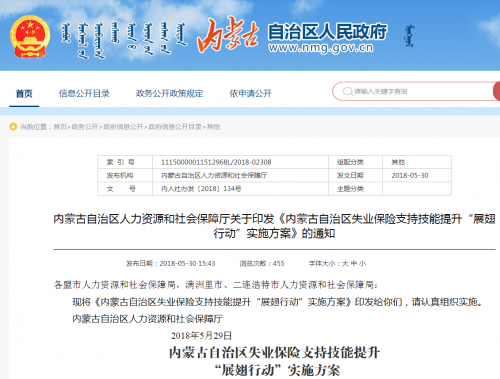Click index number 11150000011512968L/2018-02308

click(216, 162)
